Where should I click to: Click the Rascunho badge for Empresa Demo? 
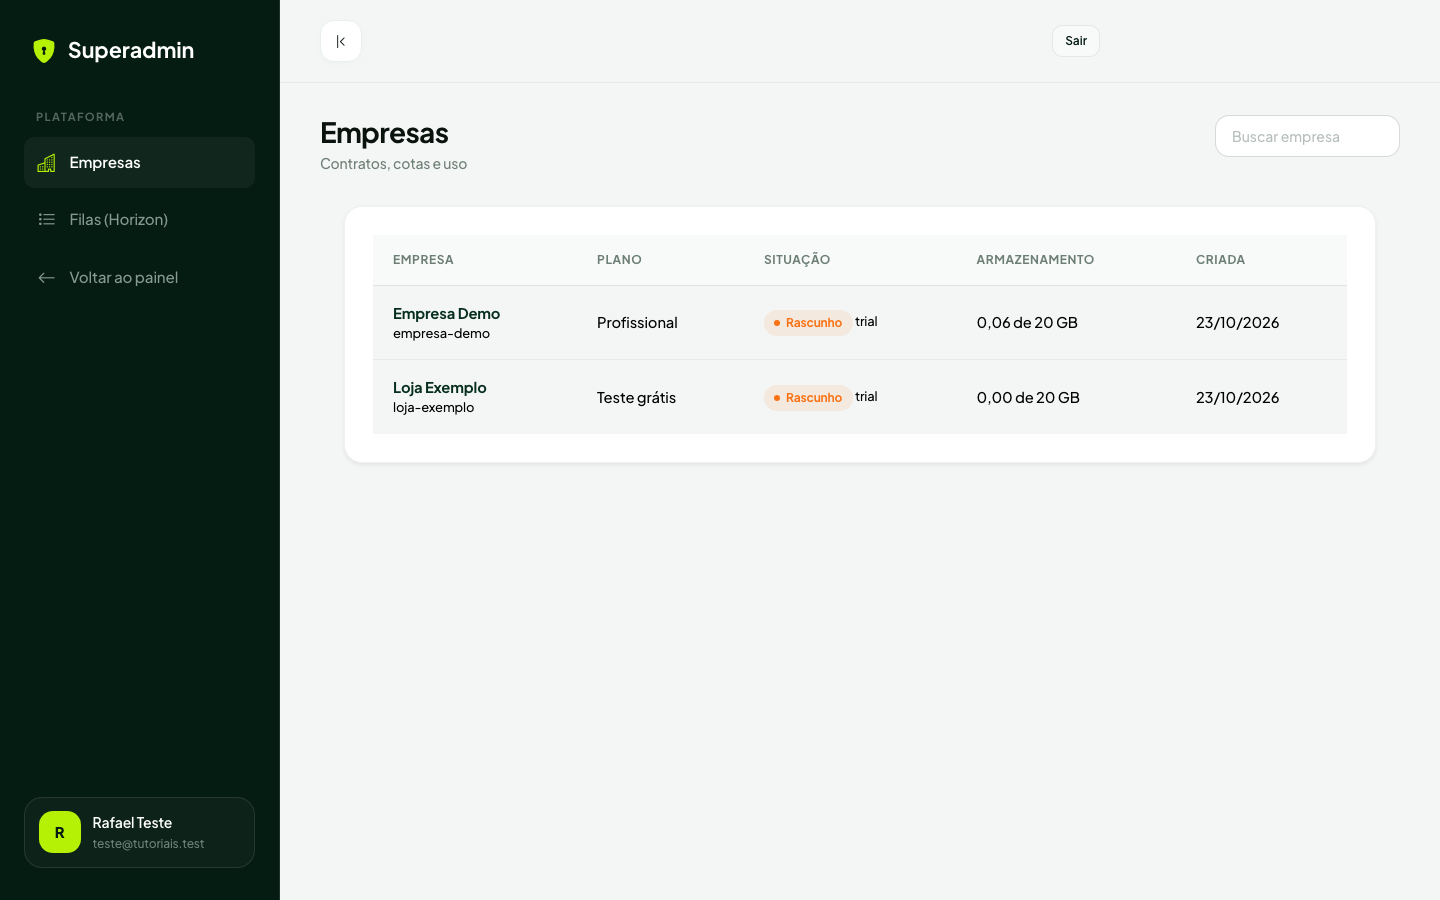point(808,323)
